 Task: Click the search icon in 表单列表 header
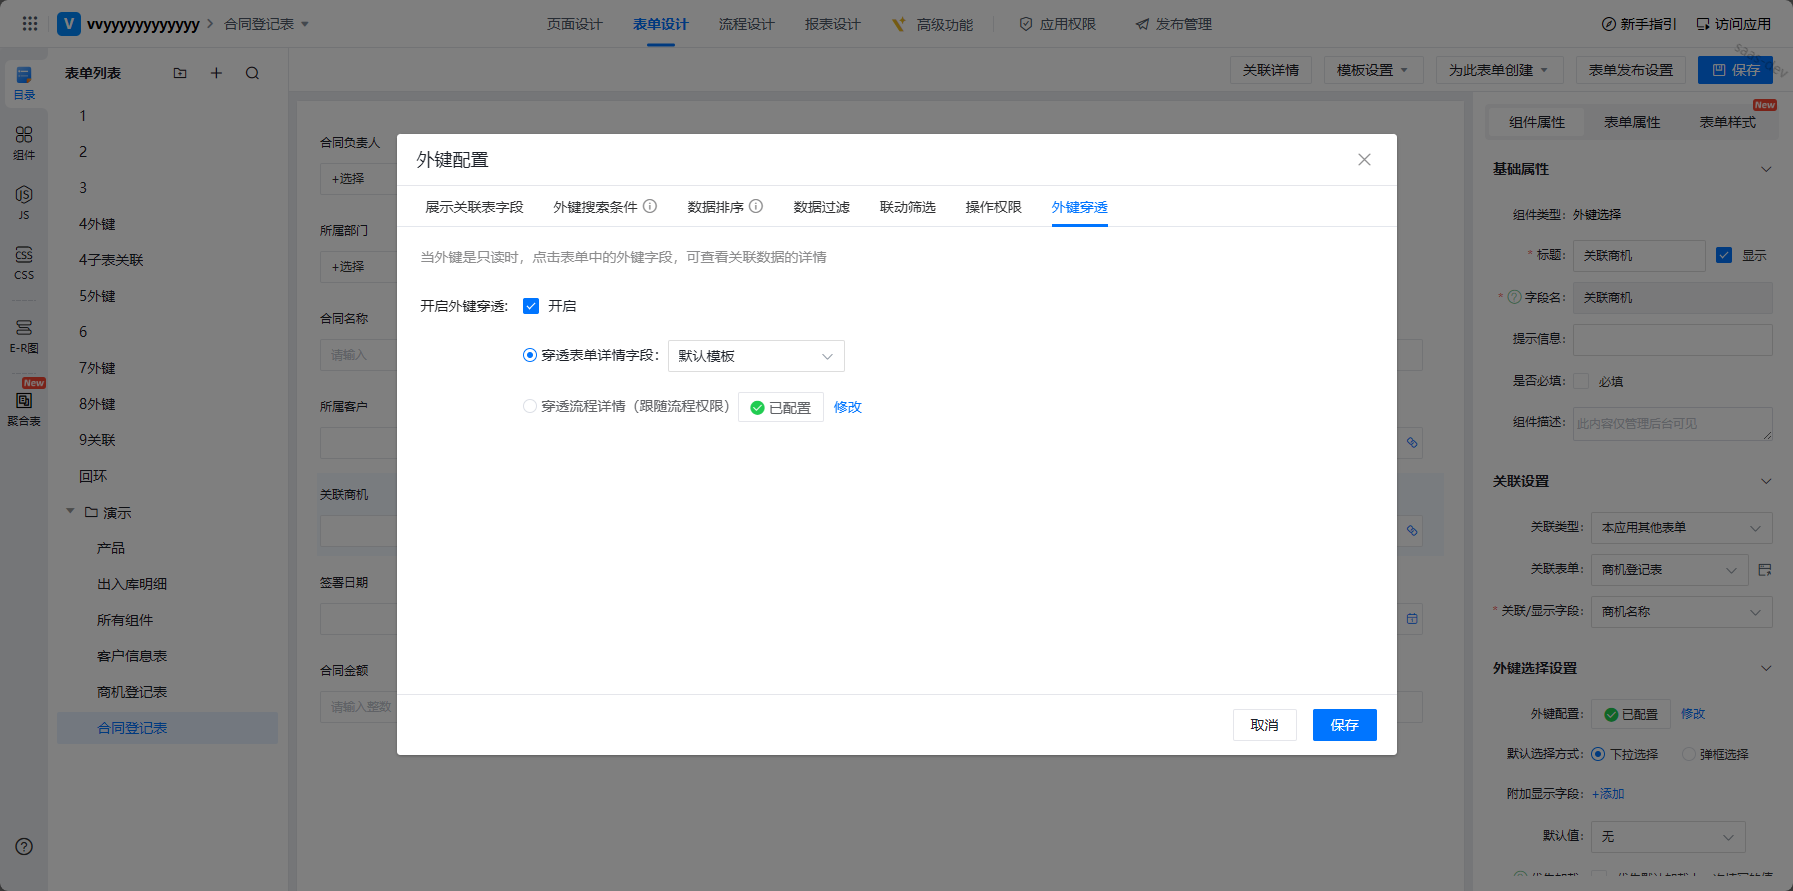click(252, 73)
